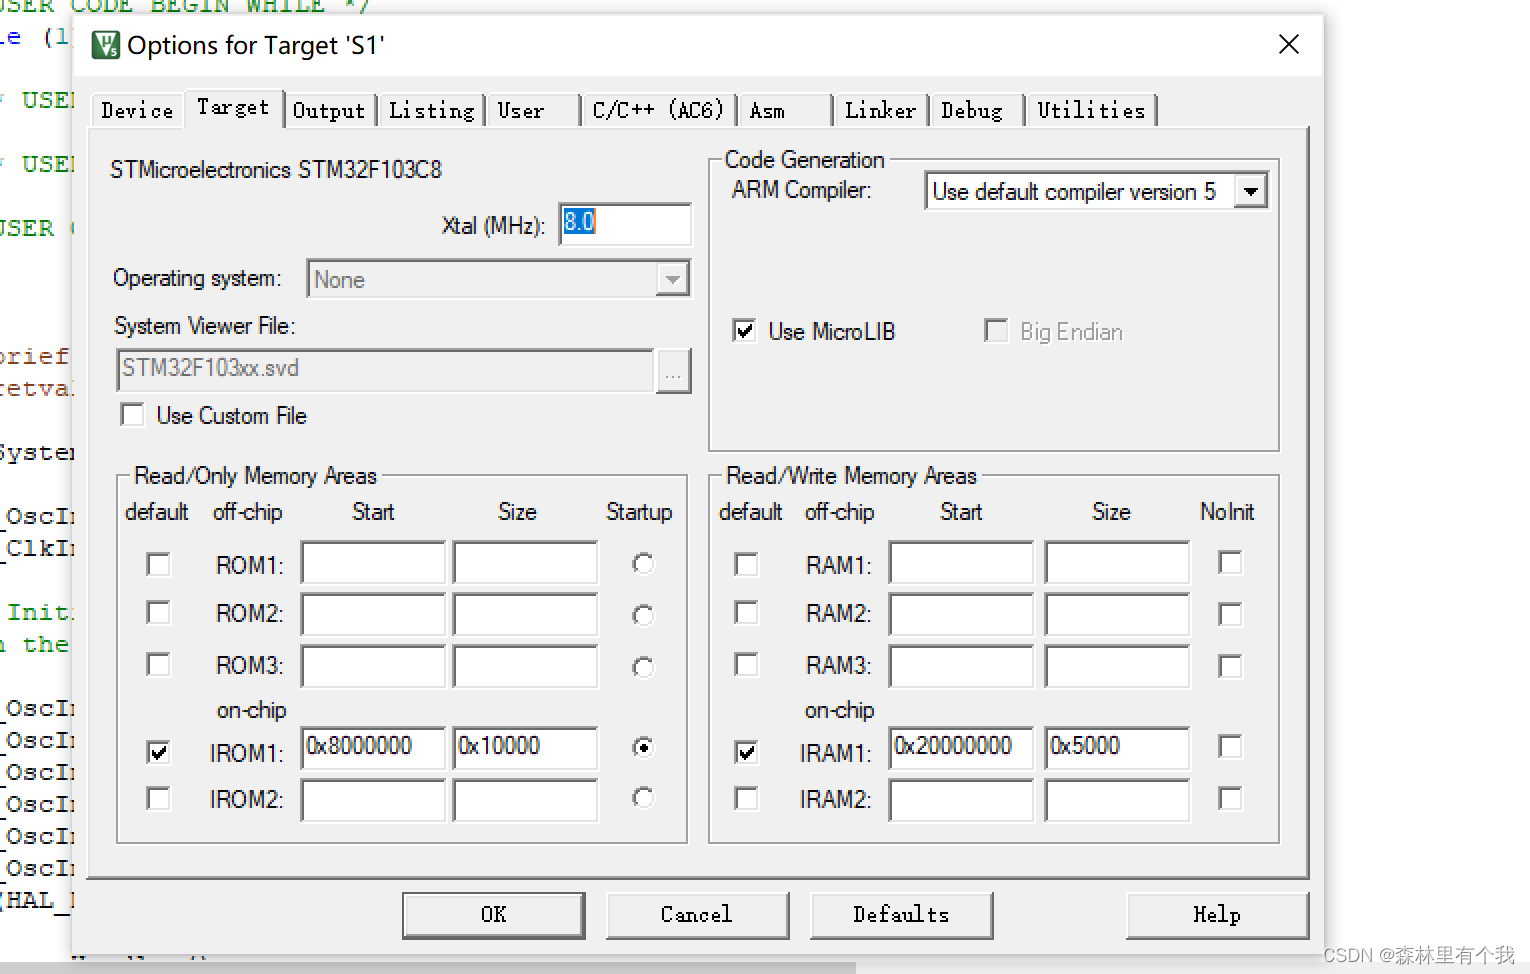The height and width of the screenshot is (974, 1530).
Task: Enable NoInit for IRAM1
Action: [1230, 747]
